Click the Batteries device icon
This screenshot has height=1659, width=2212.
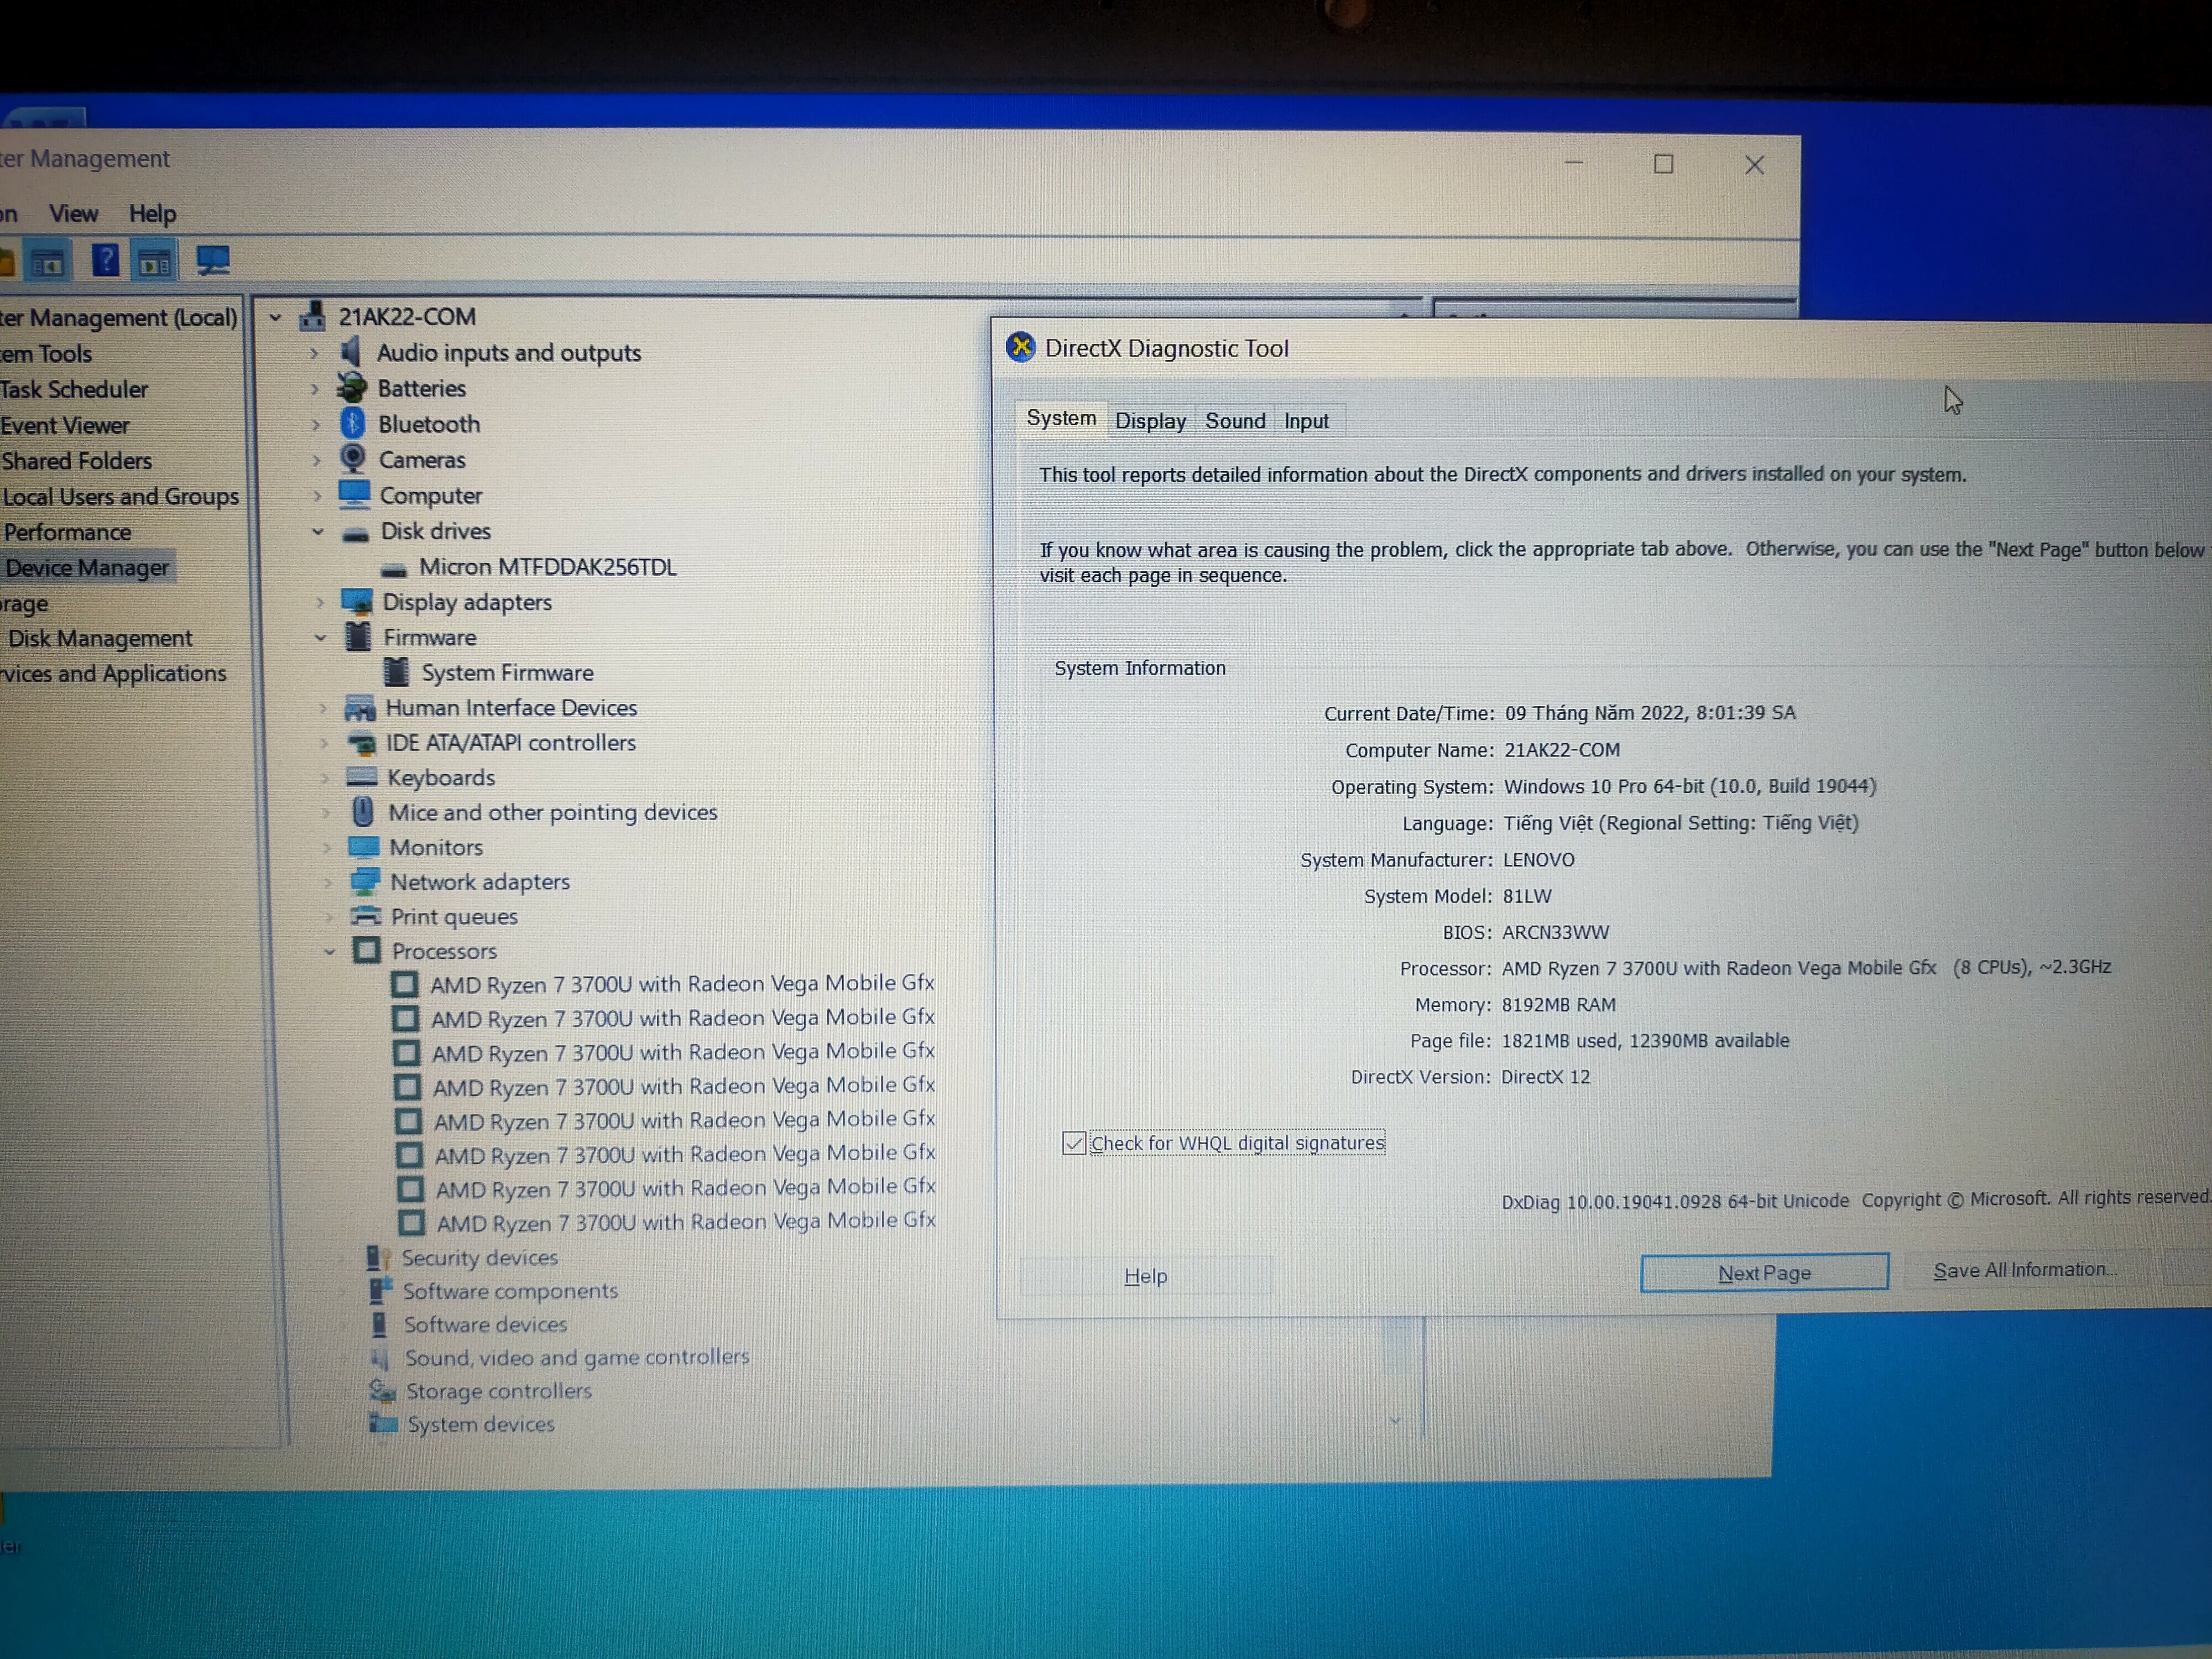point(351,387)
